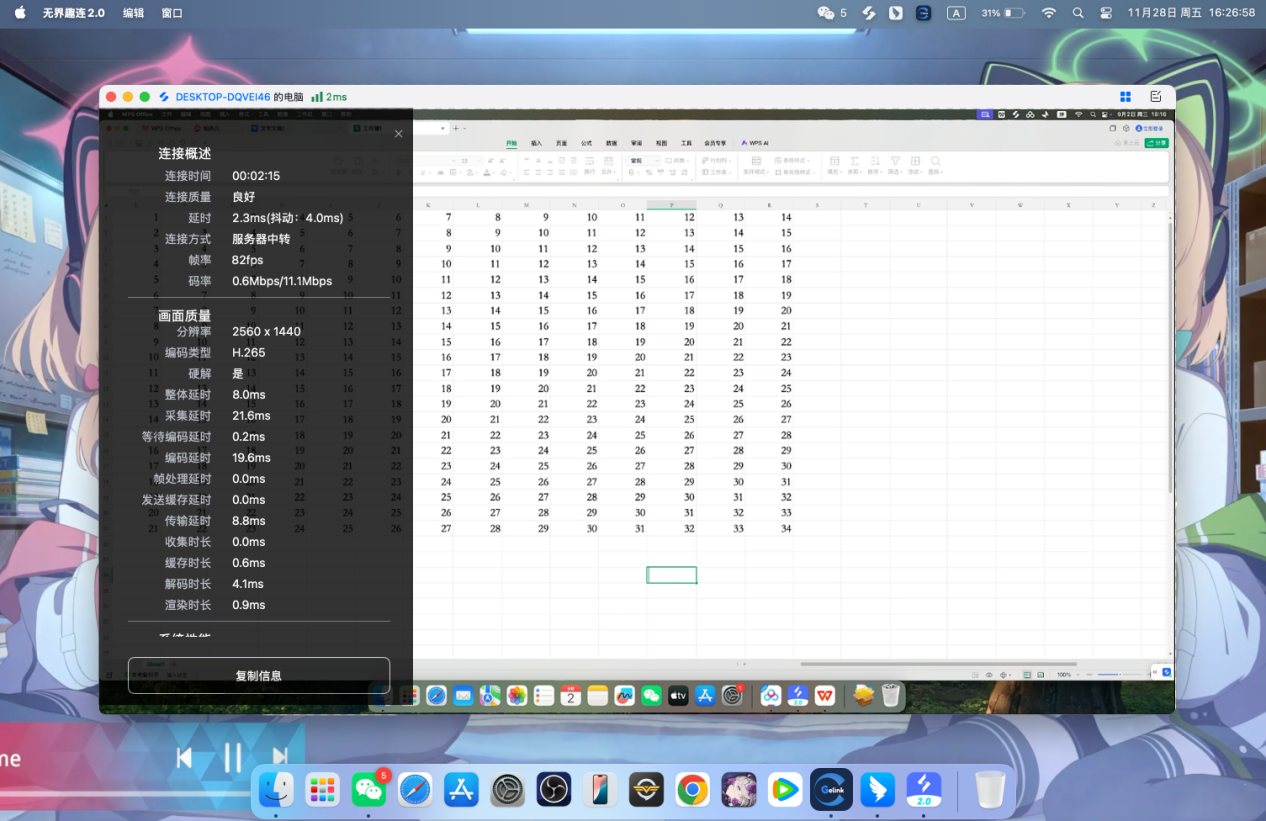Switch to 视图 ribbon tab in remote WPS
Viewport: 1266px width, 821px height.
coord(661,143)
